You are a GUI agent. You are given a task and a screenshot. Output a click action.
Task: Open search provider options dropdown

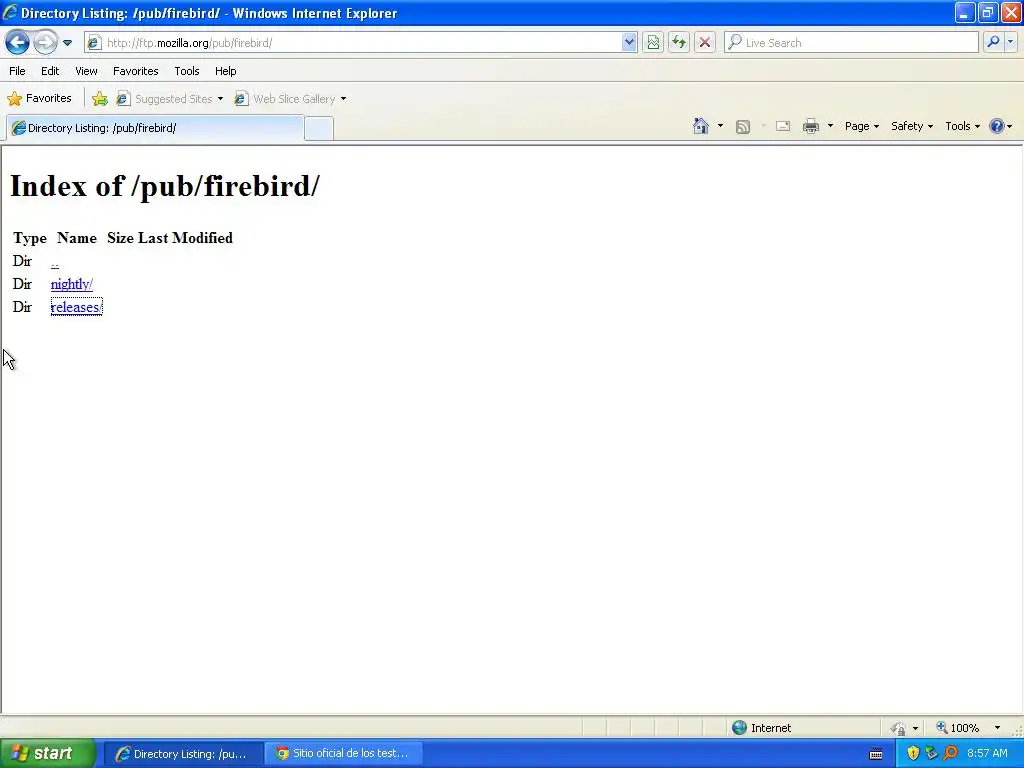(x=1010, y=43)
